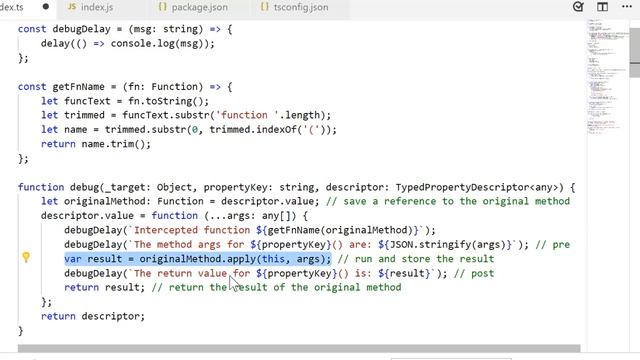The image size is (640, 360).
Task: Click 'console.log(msg)' call
Action: (x=157, y=44)
